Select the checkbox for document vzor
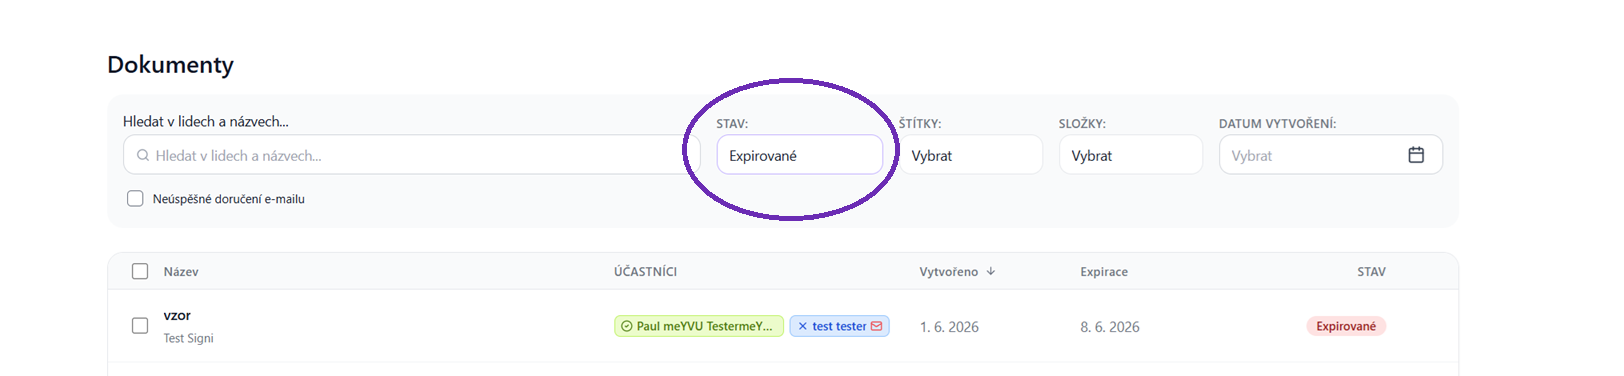This screenshot has height=376, width=1624. 140,326
